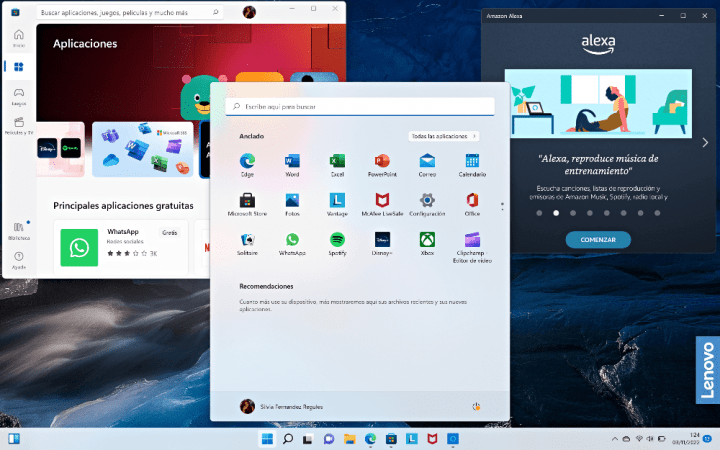Open the Lenovo side banner
Viewport: 720px width, 450px height.
click(x=708, y=370)
